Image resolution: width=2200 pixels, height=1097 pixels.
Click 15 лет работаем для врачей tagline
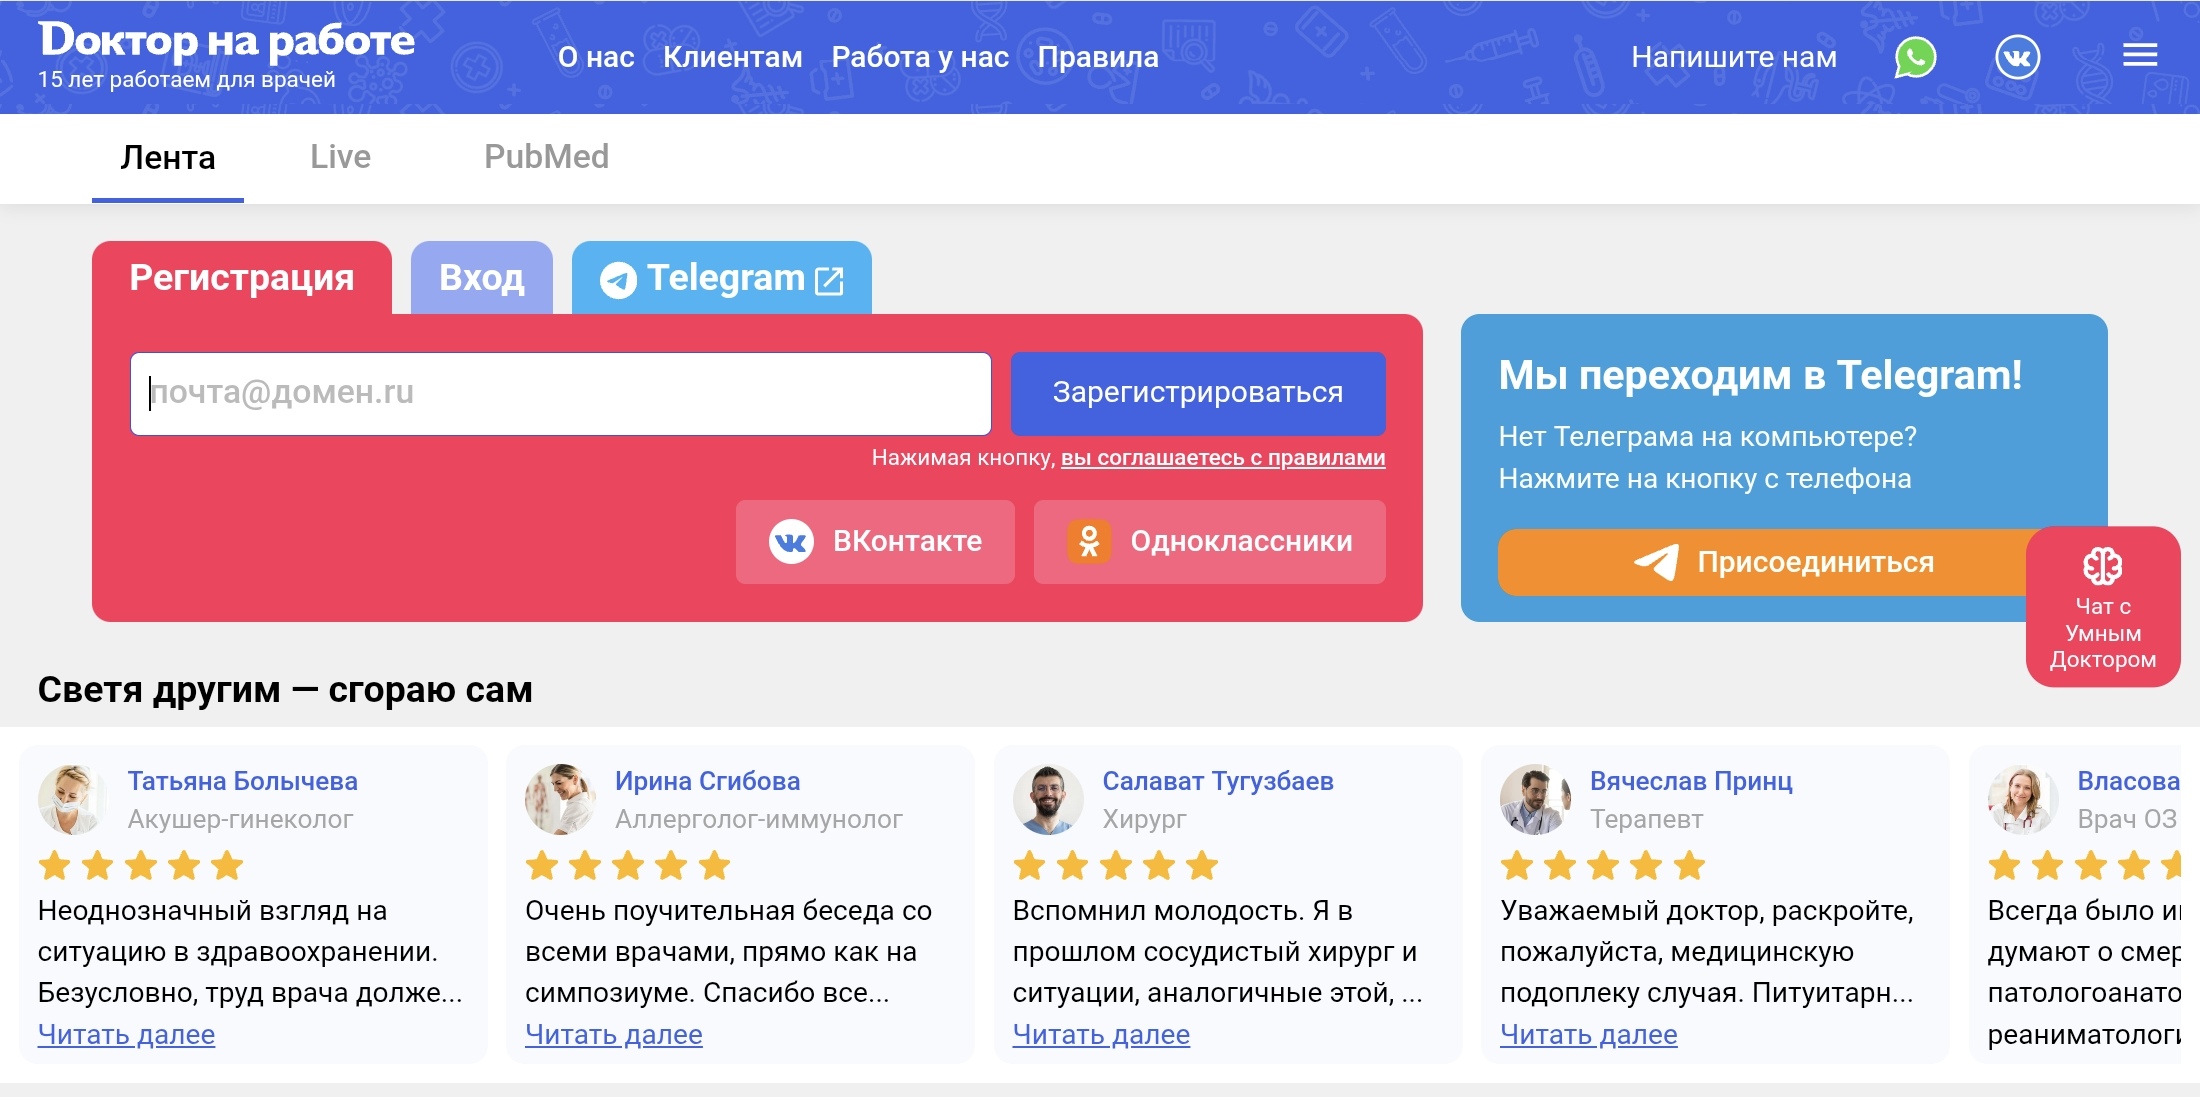pos(187,80)
